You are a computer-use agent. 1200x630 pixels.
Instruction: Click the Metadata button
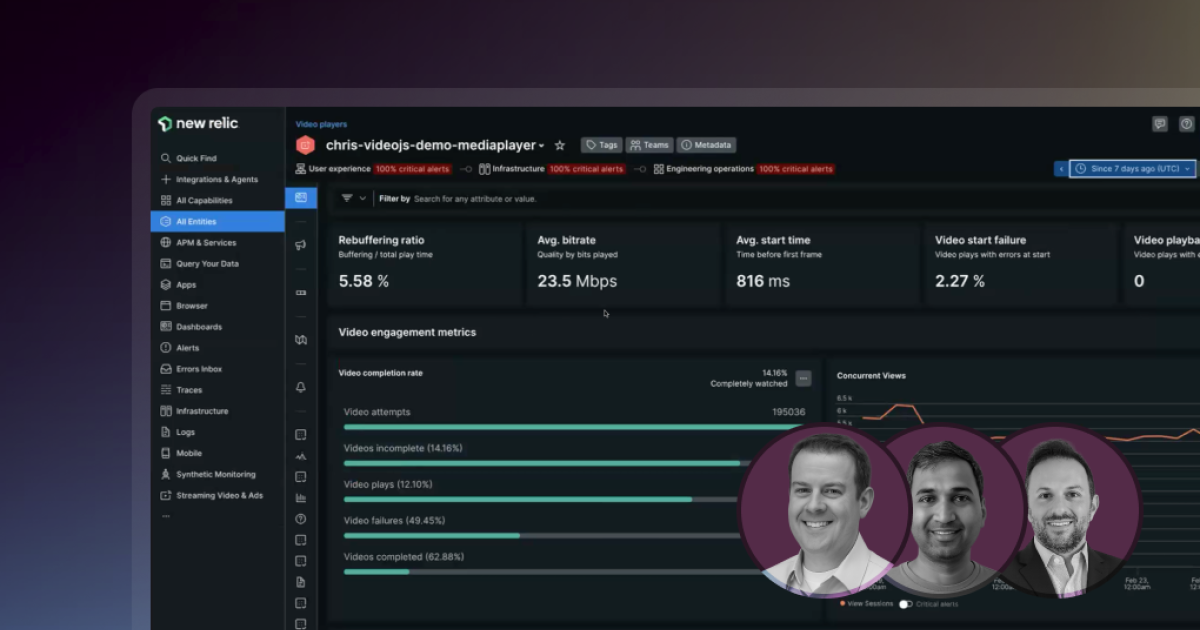point(706,145)
